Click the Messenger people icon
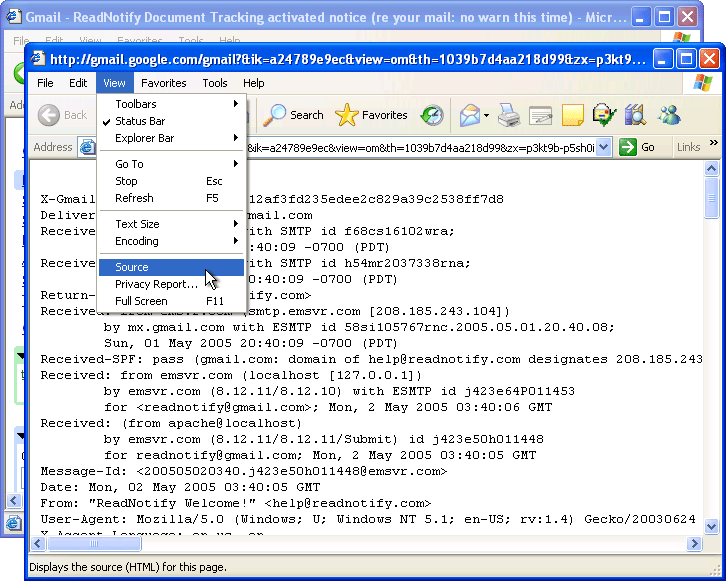Viewport: 726px width, 581px height. (x=669, y=116)
